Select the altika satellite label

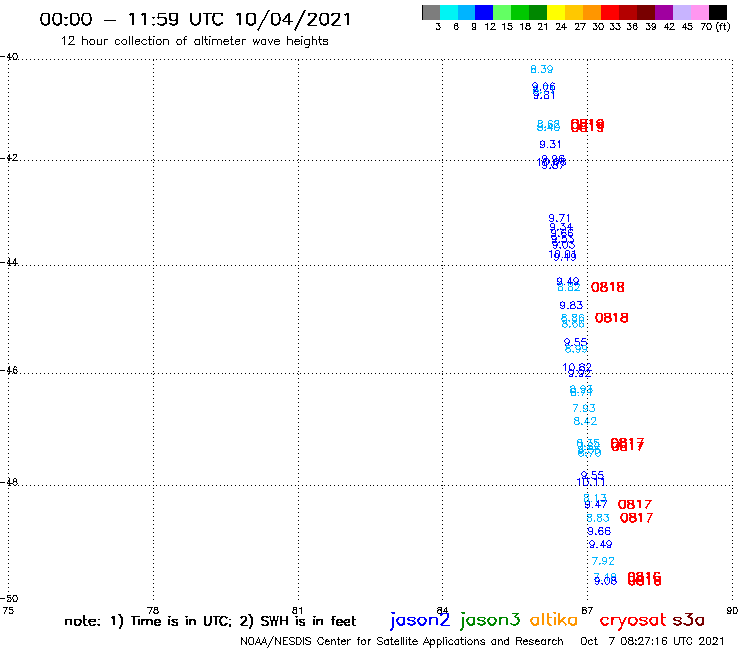coord(554,620)
